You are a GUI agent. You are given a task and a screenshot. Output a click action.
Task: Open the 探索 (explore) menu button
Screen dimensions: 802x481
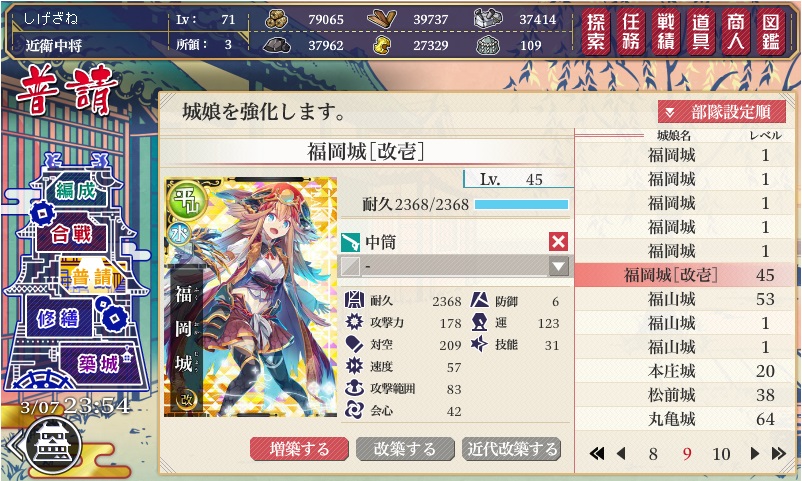click(596, 32)
